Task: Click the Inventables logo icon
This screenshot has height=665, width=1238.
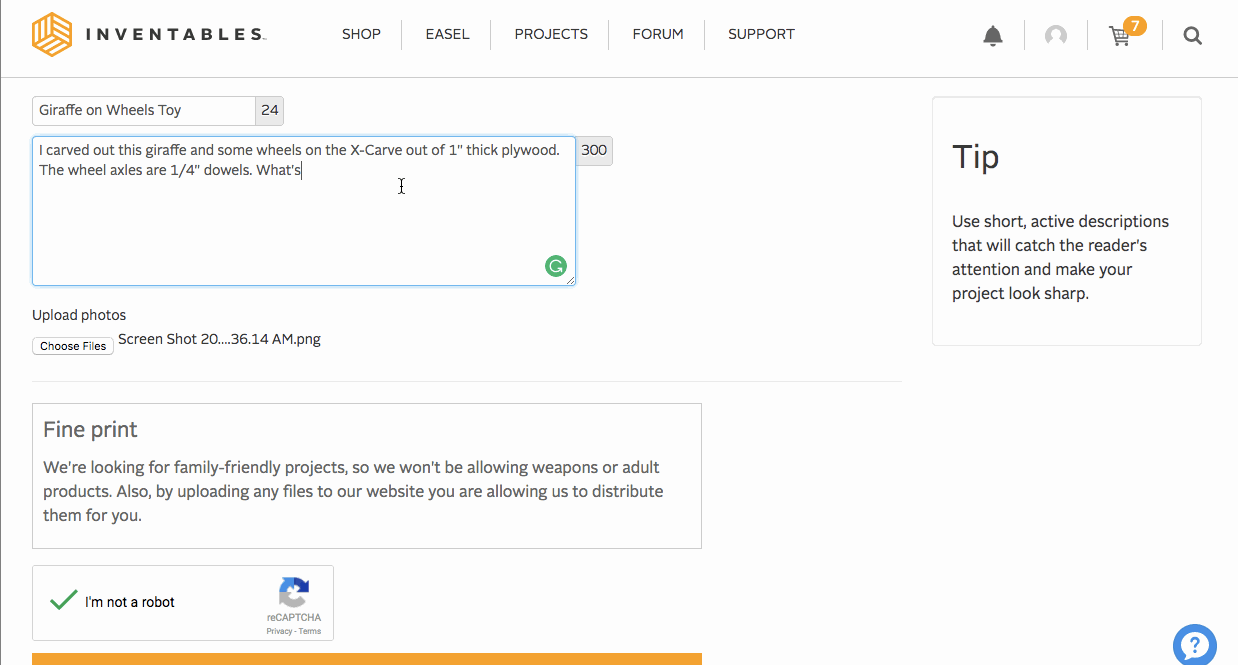Action: (52, 34)
